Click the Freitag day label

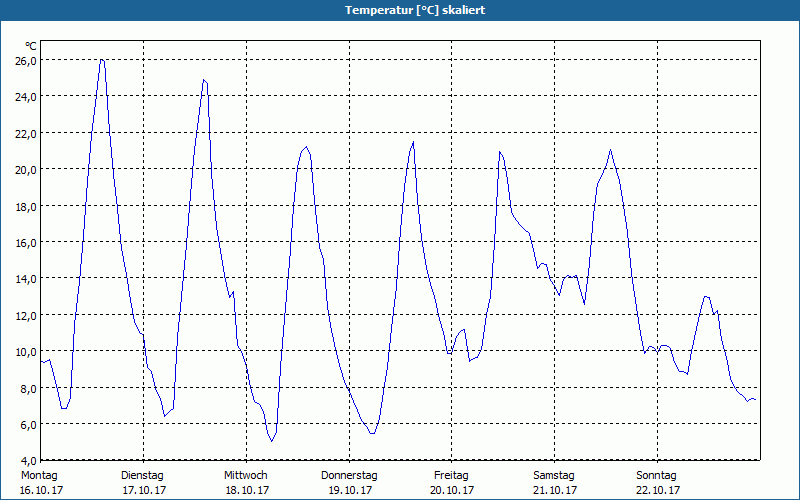click(x=451, y=476)
